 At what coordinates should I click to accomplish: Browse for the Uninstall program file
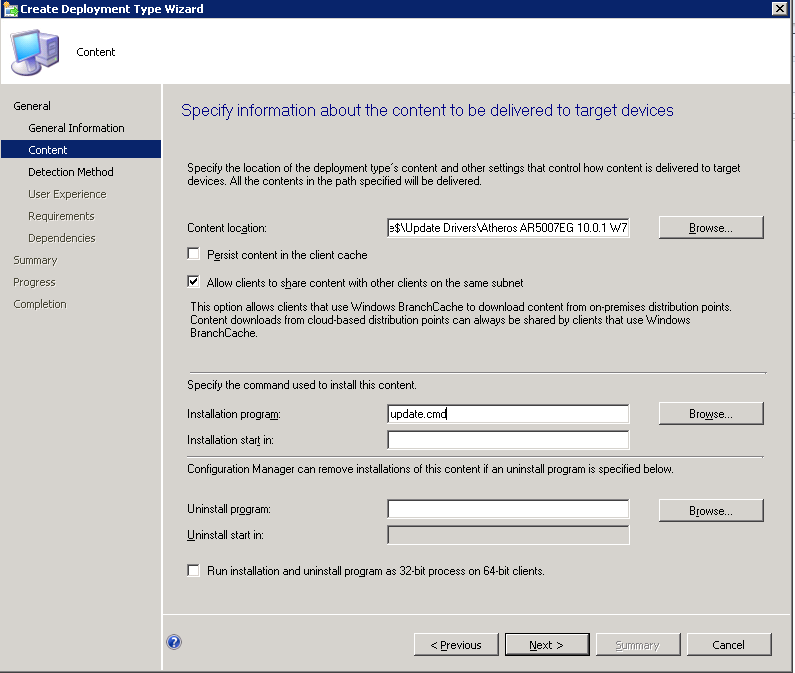[710, 511]
